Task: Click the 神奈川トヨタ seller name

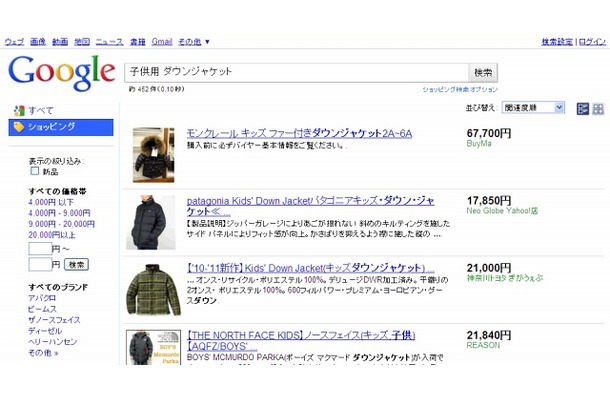Action: tap(505, 278)
